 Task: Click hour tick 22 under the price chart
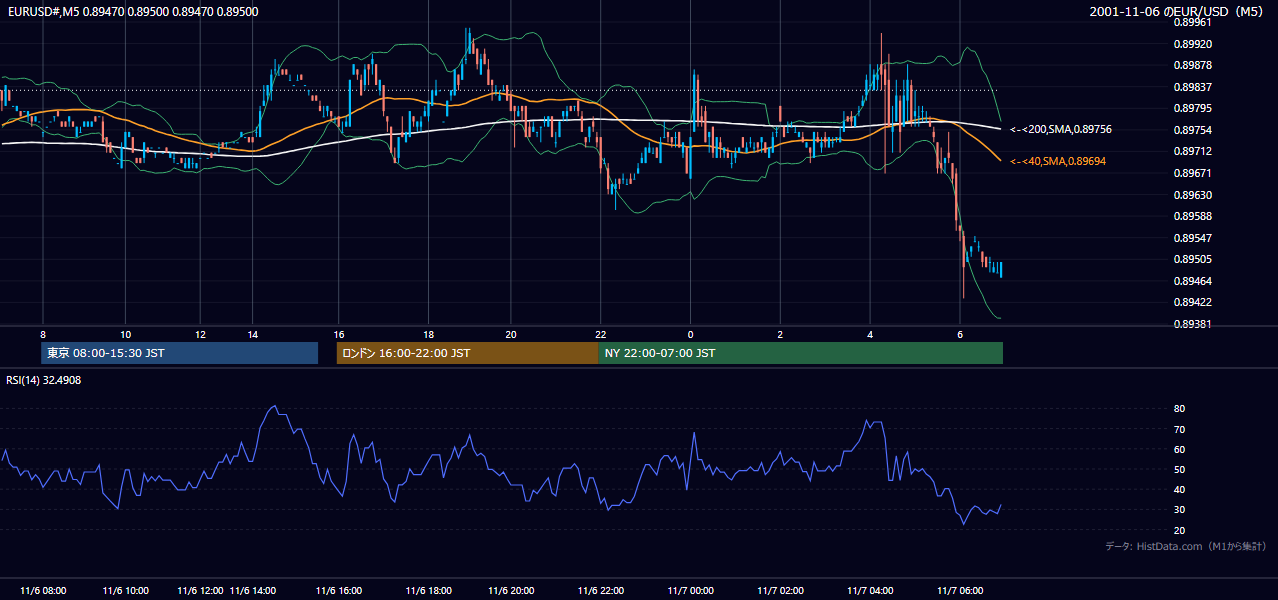pyautogui.click(x=601, y=334)
